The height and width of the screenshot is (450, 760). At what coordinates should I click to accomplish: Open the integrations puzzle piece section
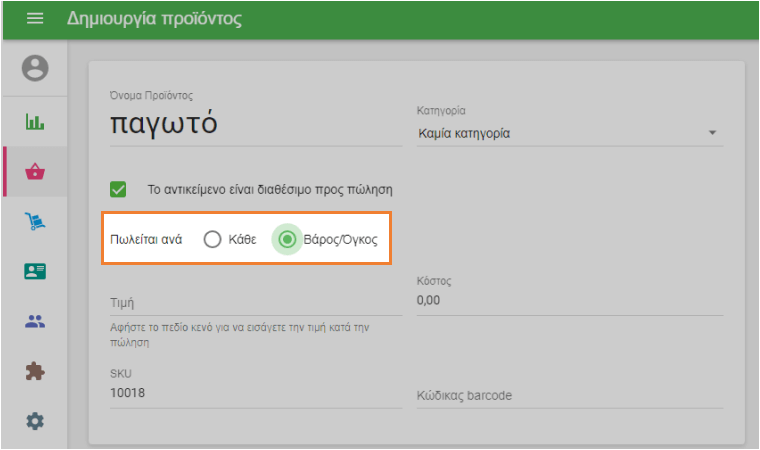35,371
